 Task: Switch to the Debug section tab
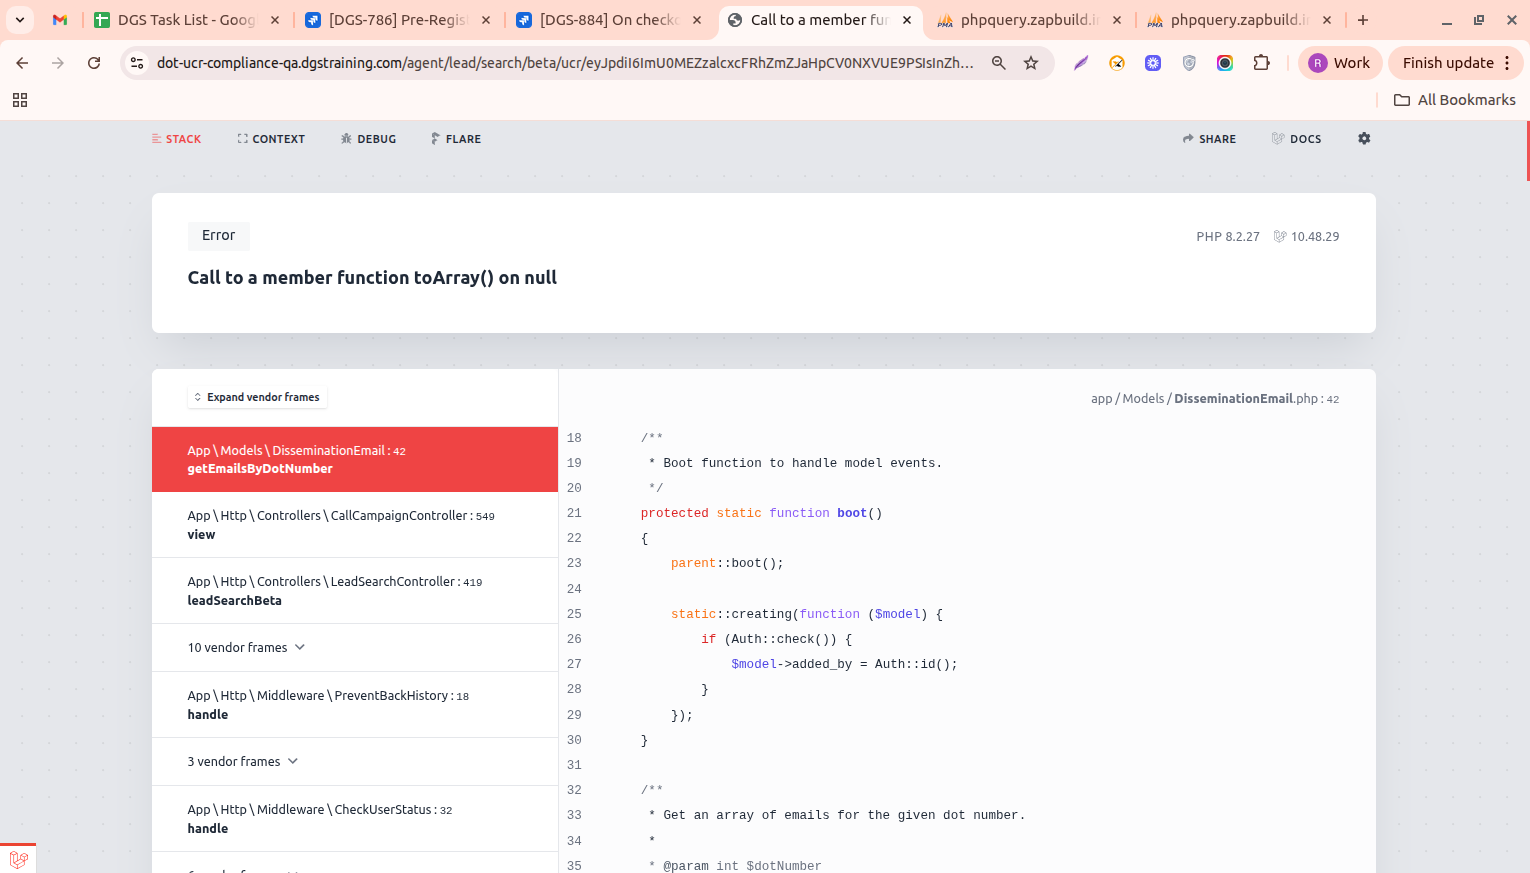(x=368, y=139)
